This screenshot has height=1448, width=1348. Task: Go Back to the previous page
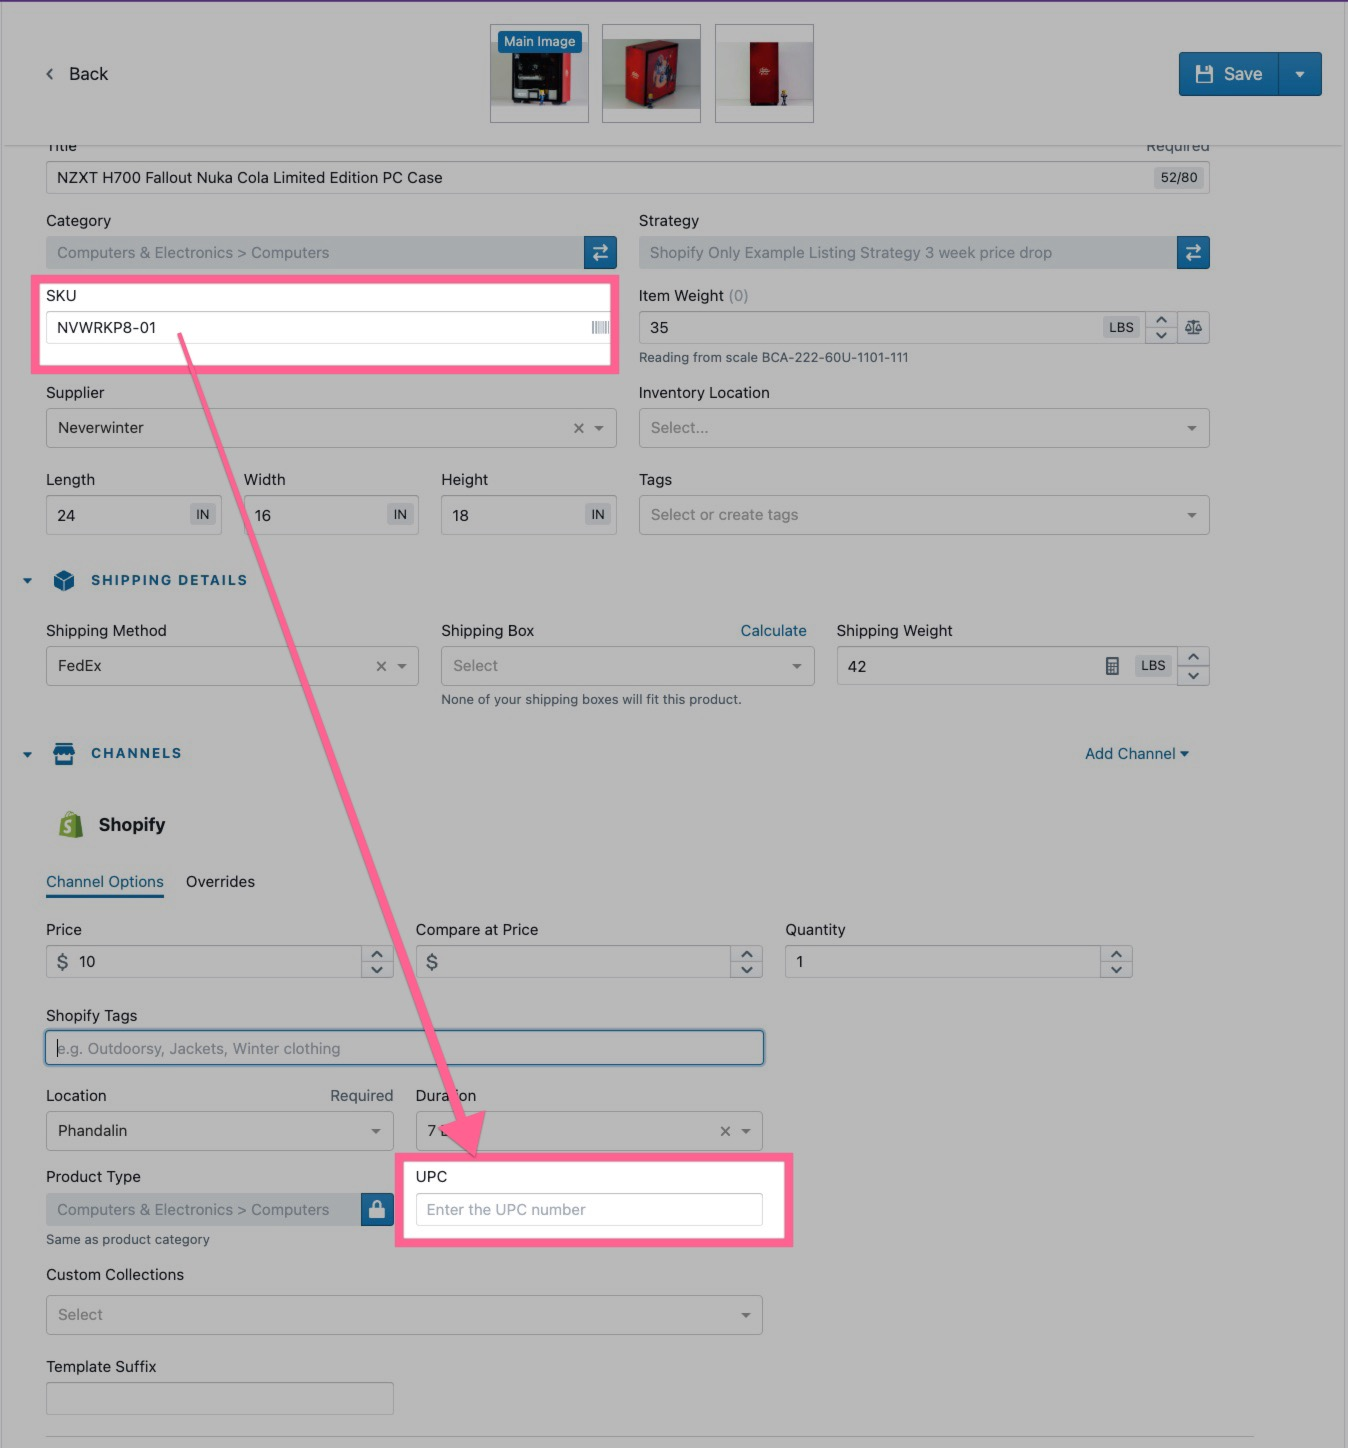point(77,74)
